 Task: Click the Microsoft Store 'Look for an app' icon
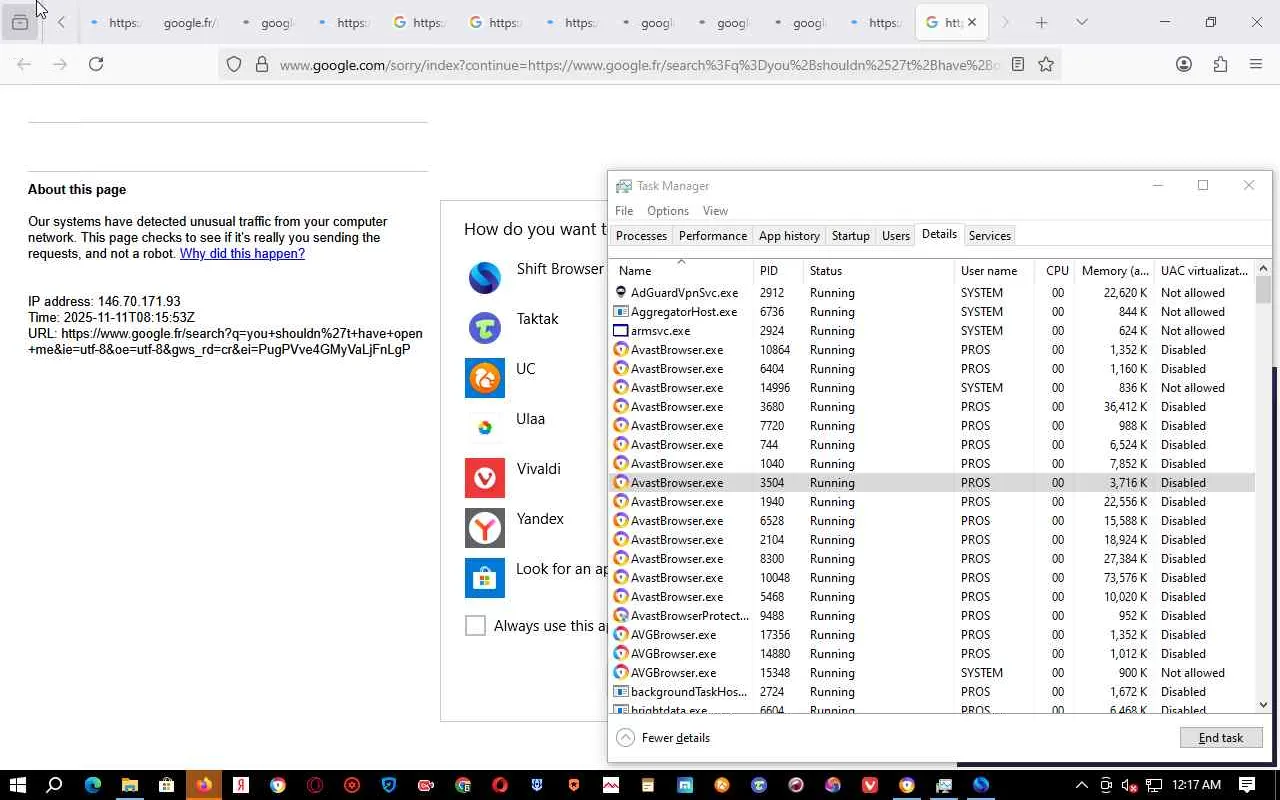pyautogui.click(x=485, y=577)
